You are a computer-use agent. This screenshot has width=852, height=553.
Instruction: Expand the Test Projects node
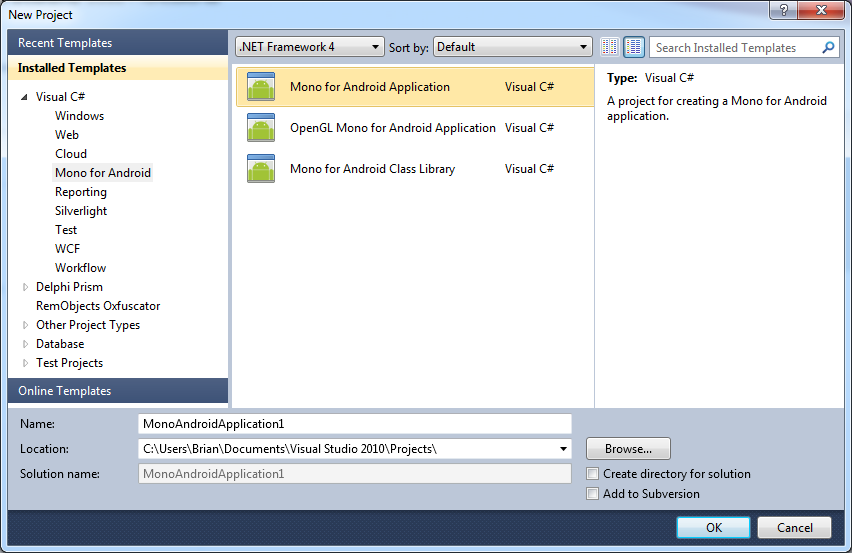click(x=25, y=363)
